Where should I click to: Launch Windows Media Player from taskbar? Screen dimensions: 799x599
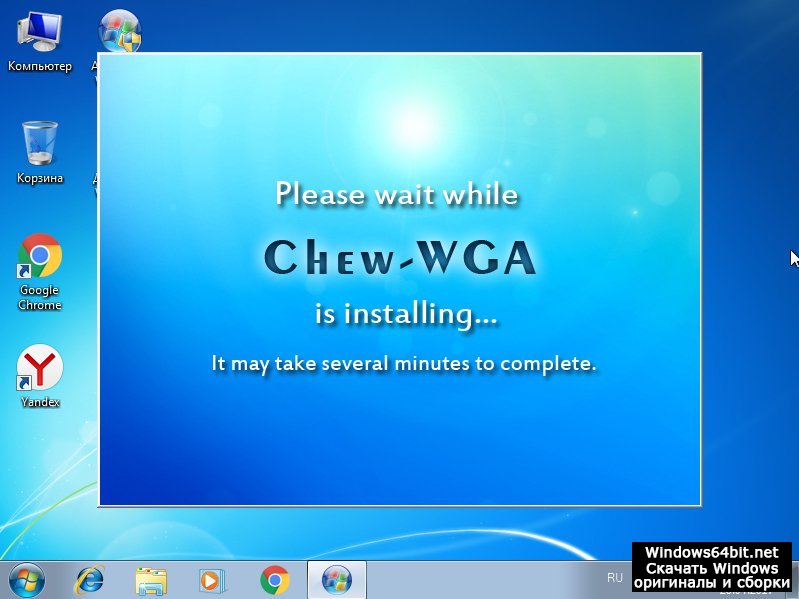coord(212,579)
